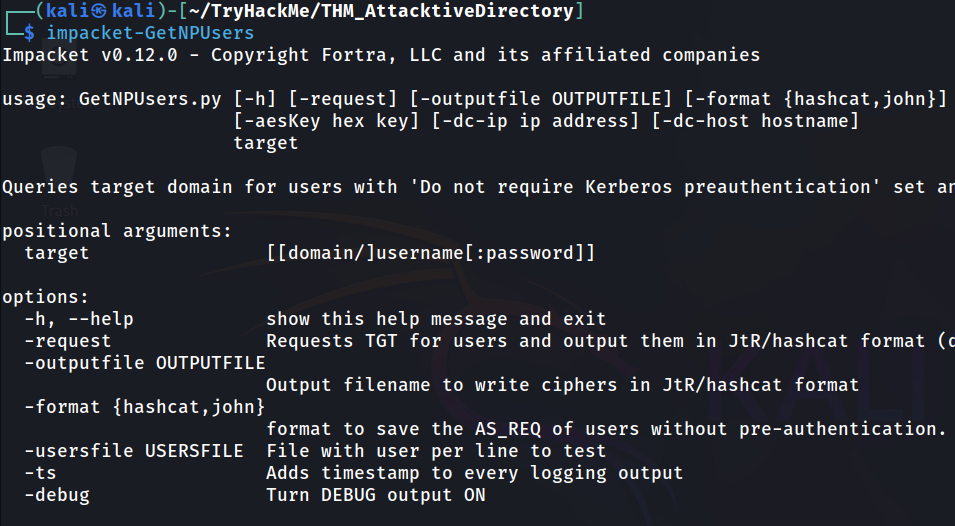Click the positional arguments heading

pos(117,231)
